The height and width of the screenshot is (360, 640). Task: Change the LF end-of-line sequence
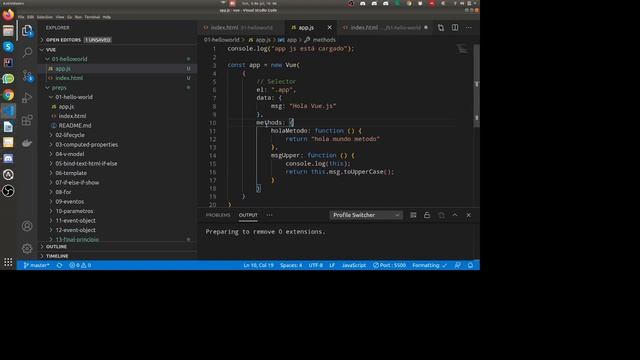click(332, 265)
